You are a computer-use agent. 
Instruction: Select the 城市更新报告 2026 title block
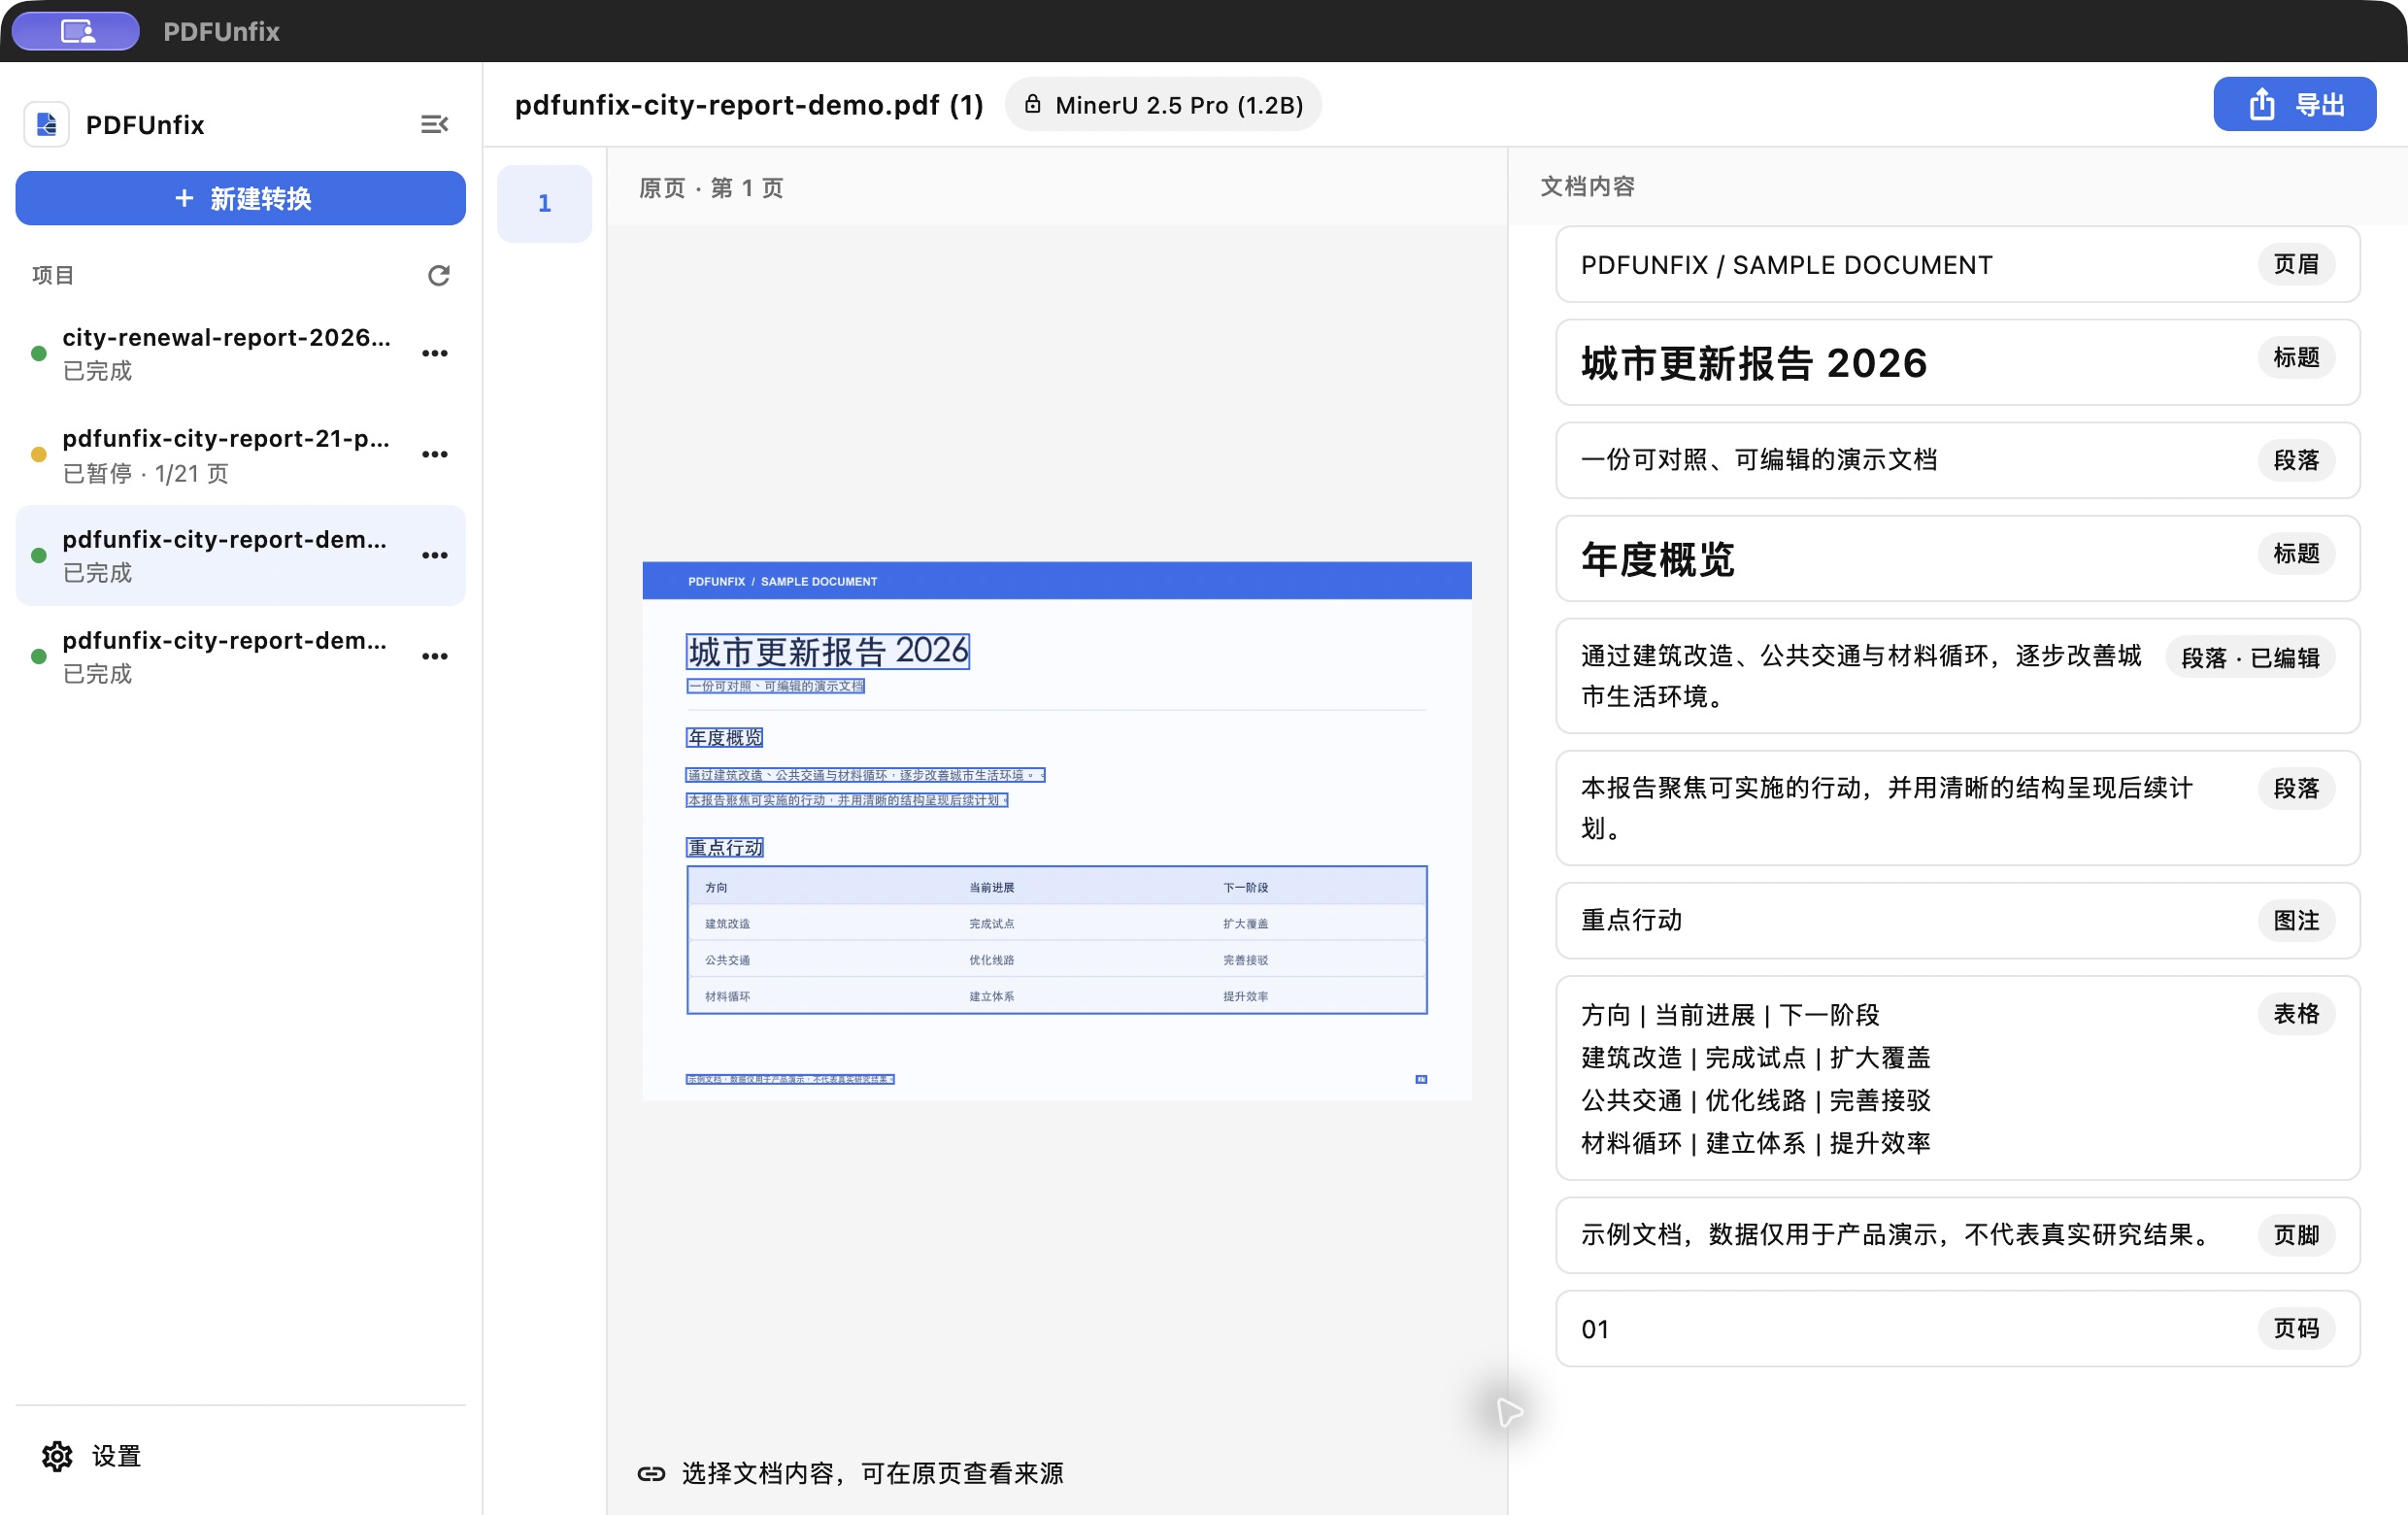(x=1957, y=362)
